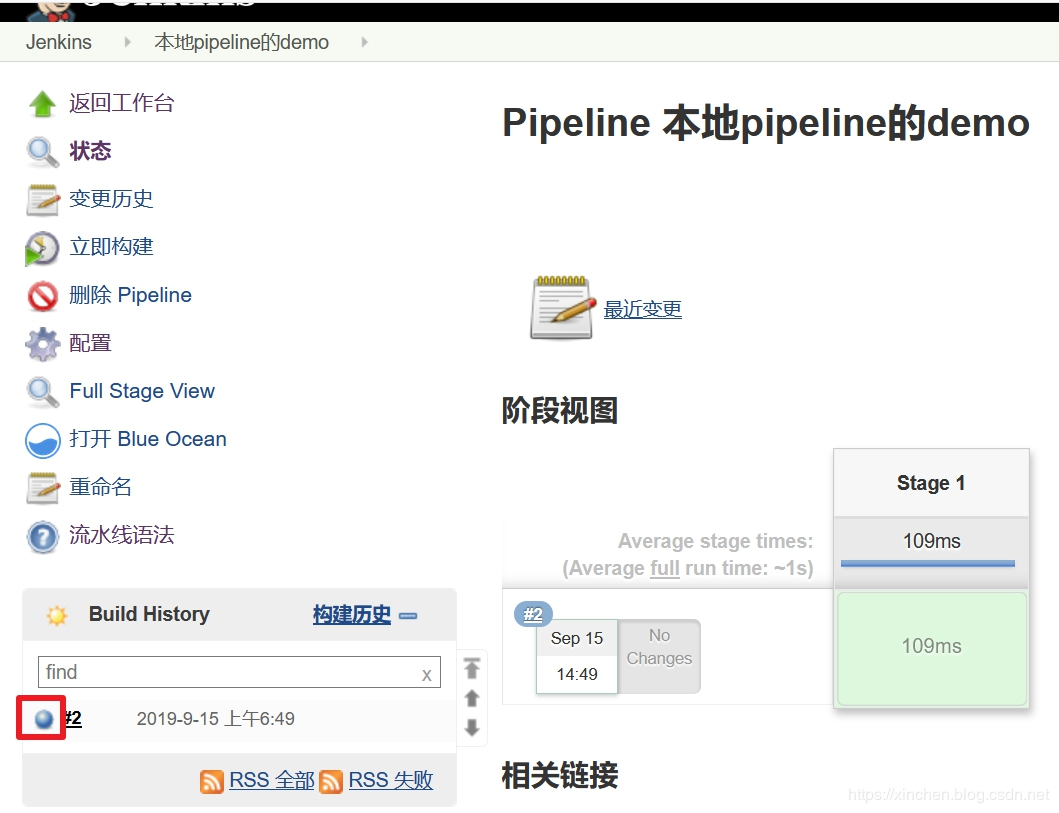
Task: Click the red prohibited Delete Pipeline icon
Action: pos(43,296)
